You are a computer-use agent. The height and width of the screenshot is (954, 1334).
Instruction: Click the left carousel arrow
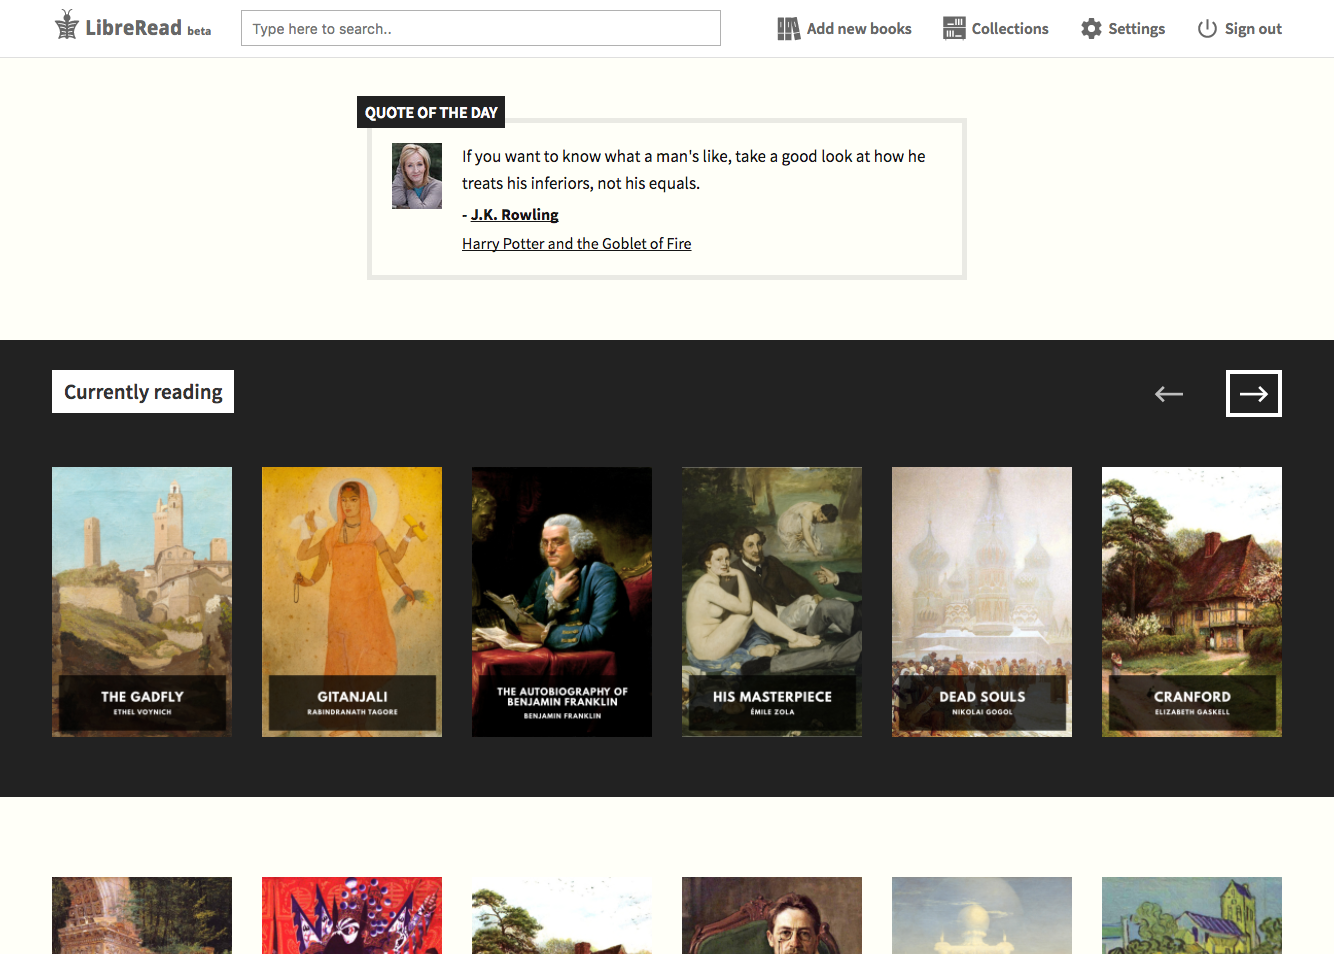pyautogui.click(x=1168, y=393)
